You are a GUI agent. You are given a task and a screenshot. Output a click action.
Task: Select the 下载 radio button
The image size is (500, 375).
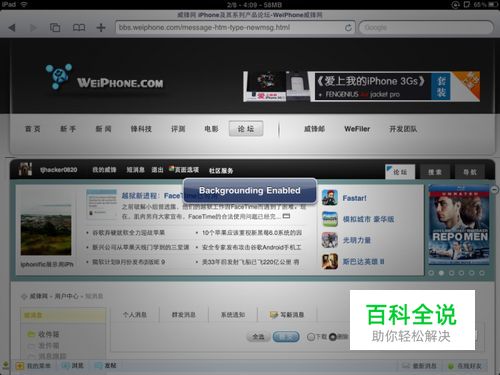tap(311, 337)
